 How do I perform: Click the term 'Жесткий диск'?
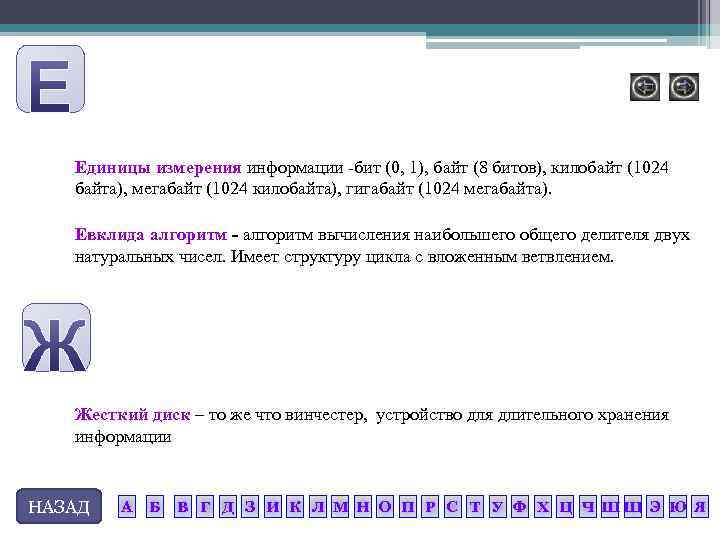pos(132,415)
